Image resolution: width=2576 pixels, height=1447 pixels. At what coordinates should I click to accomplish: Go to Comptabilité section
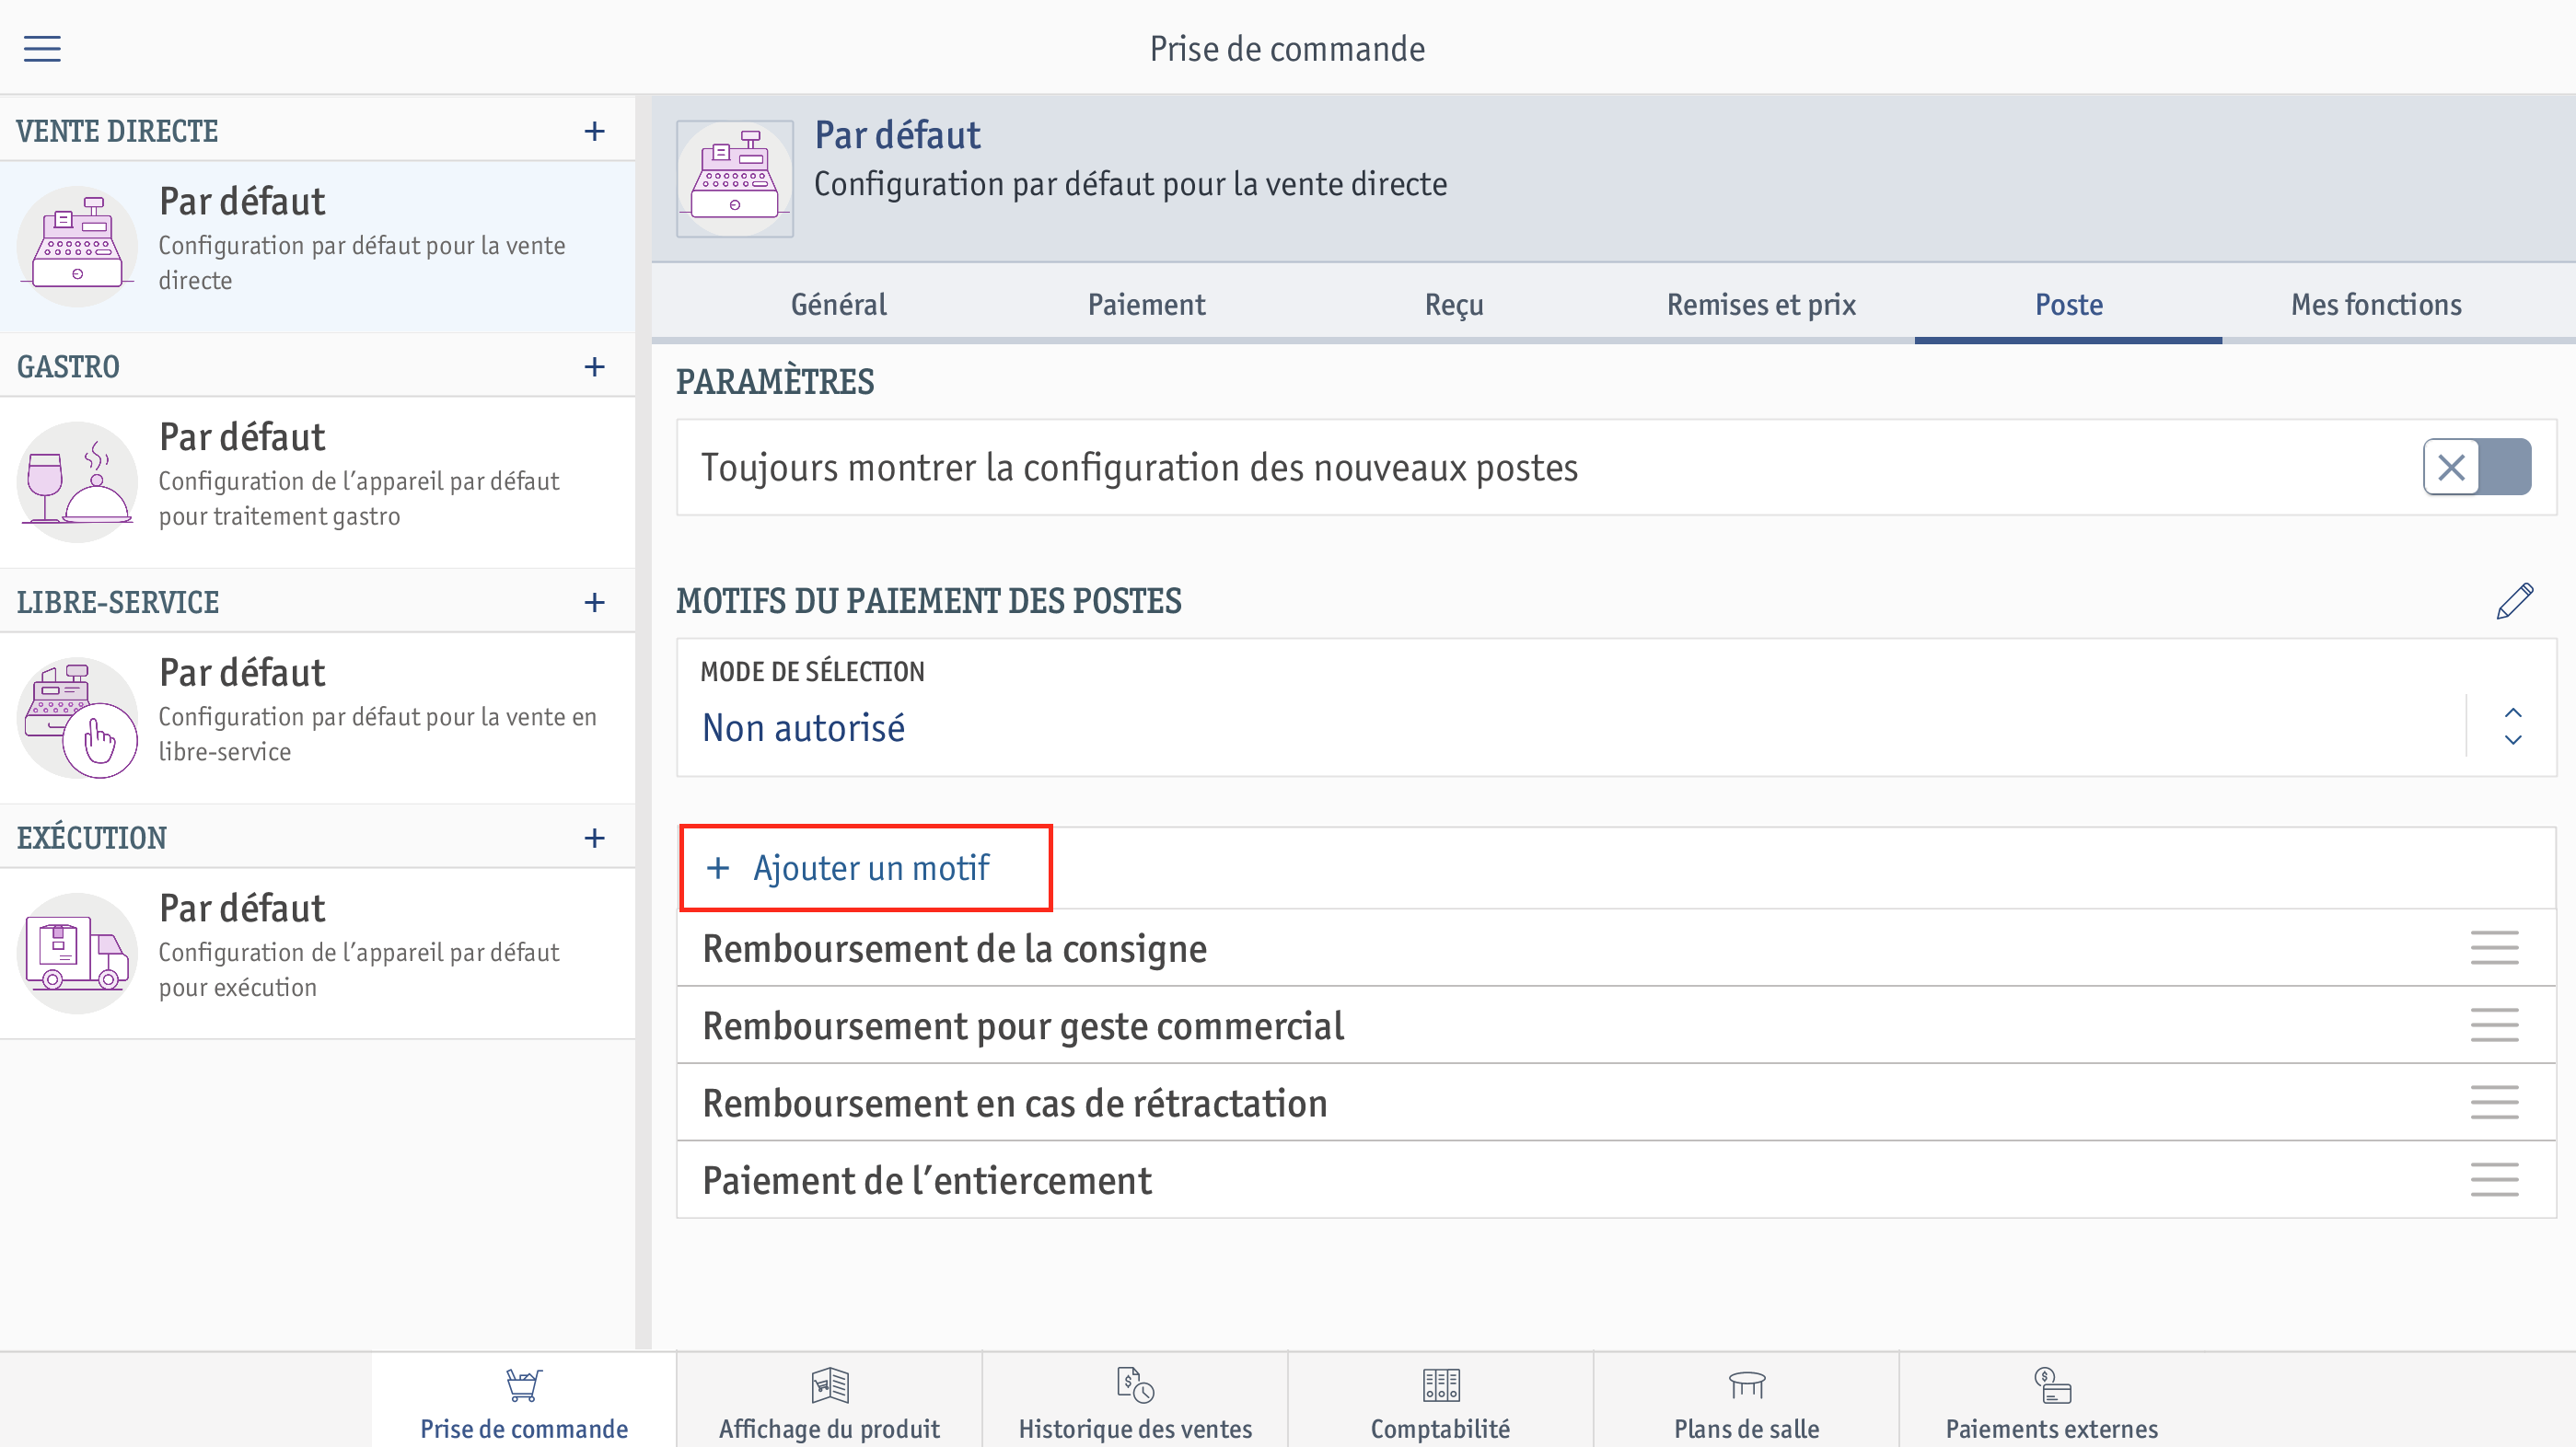tap(1441, 1400)
